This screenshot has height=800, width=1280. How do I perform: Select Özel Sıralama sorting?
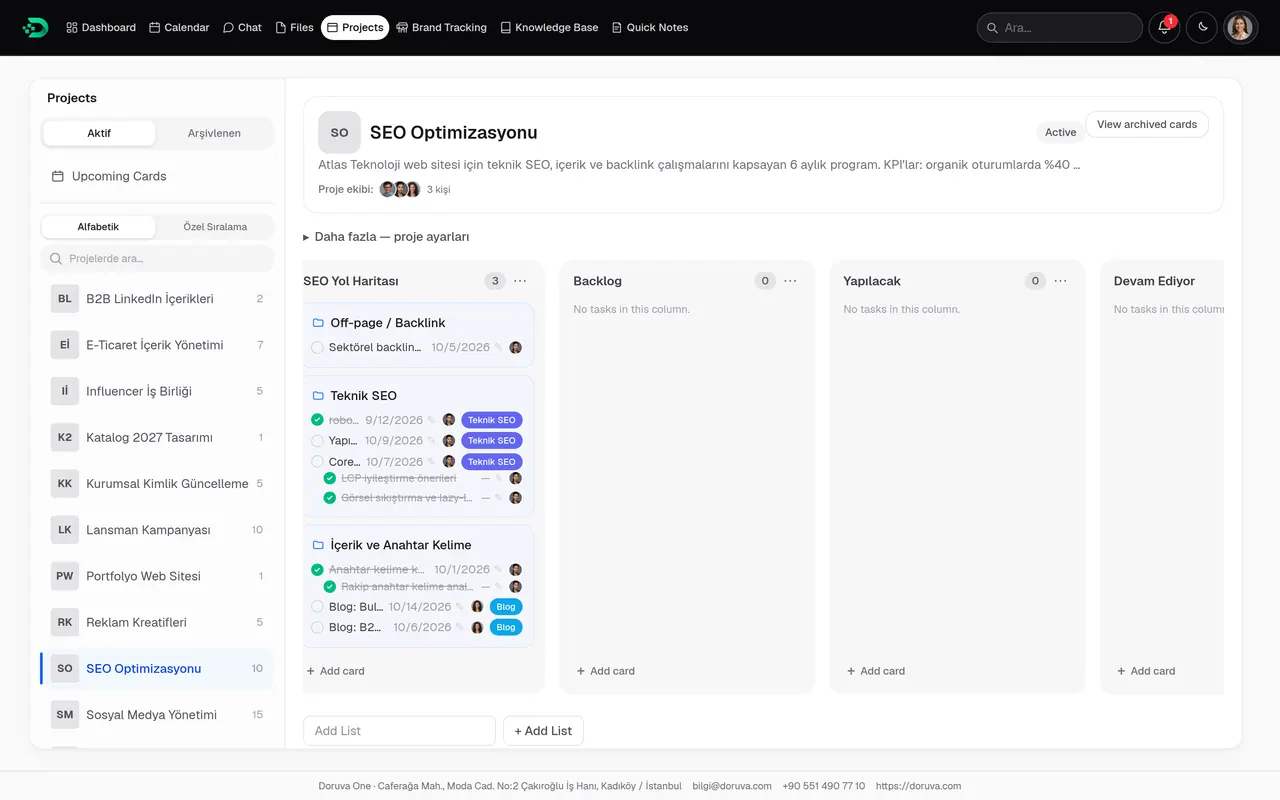(x=215, y=227)
